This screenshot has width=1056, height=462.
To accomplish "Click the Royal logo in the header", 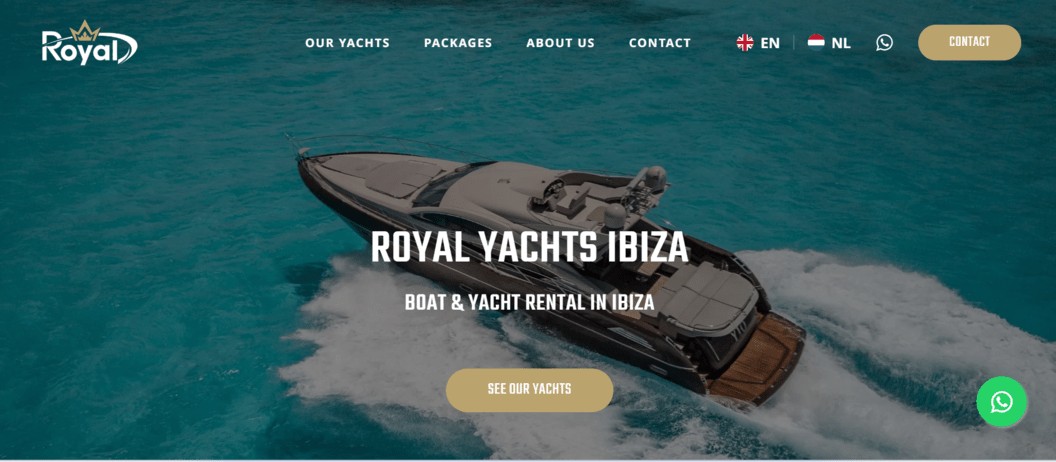I will pyautogui.click(x=89, y=43).
